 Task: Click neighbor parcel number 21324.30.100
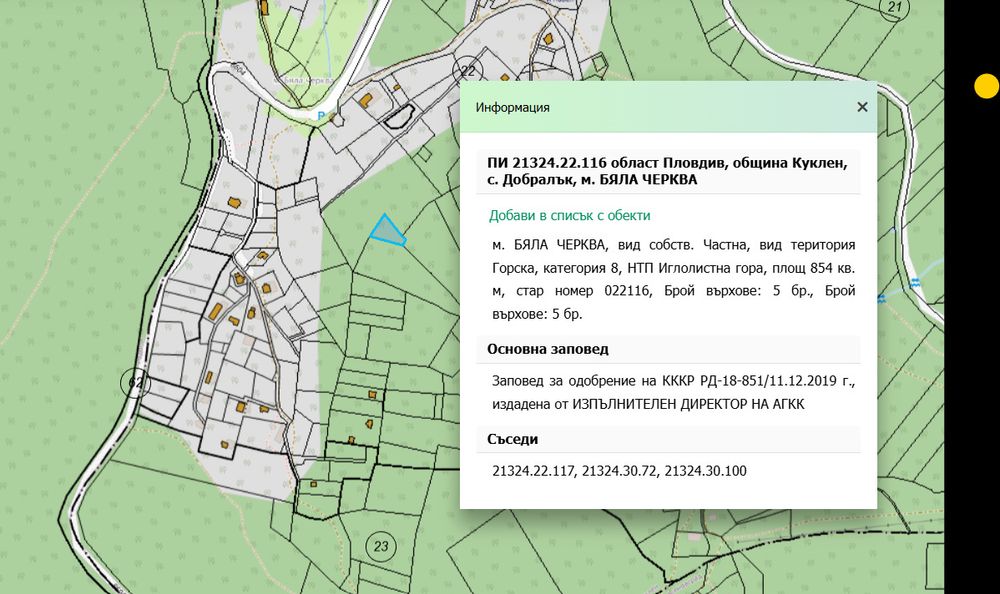[705, 471]
